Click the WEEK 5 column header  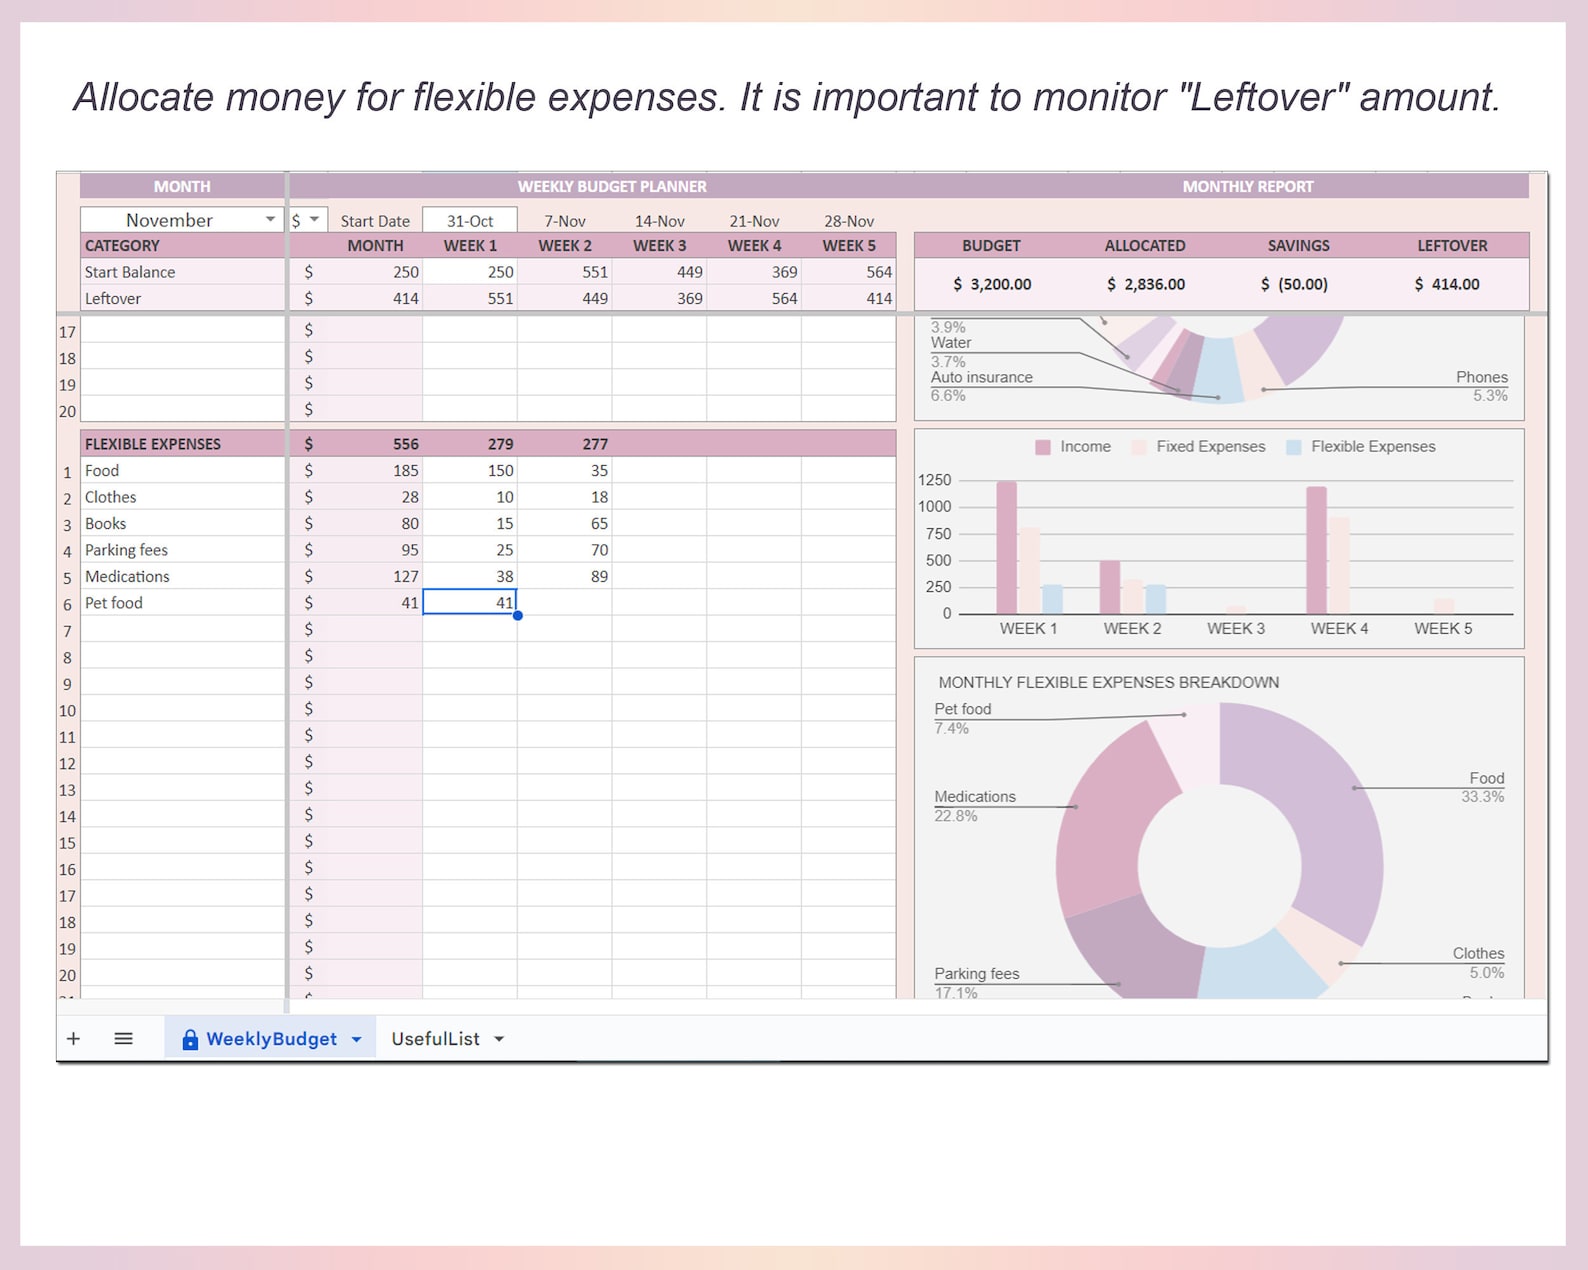(x=849, y=245)
